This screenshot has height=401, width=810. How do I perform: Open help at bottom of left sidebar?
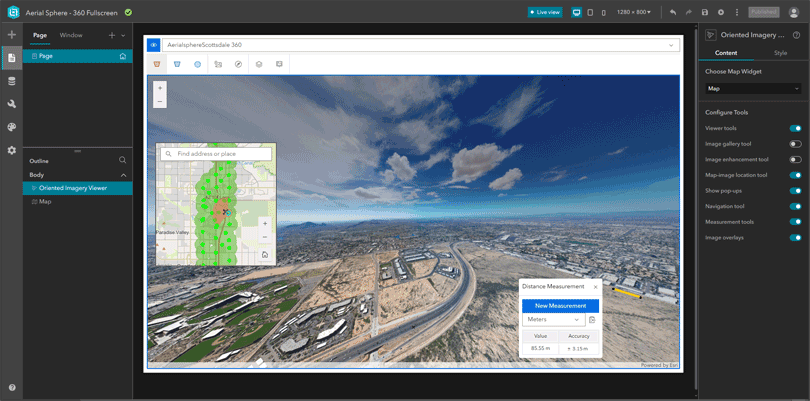point(11,388)
